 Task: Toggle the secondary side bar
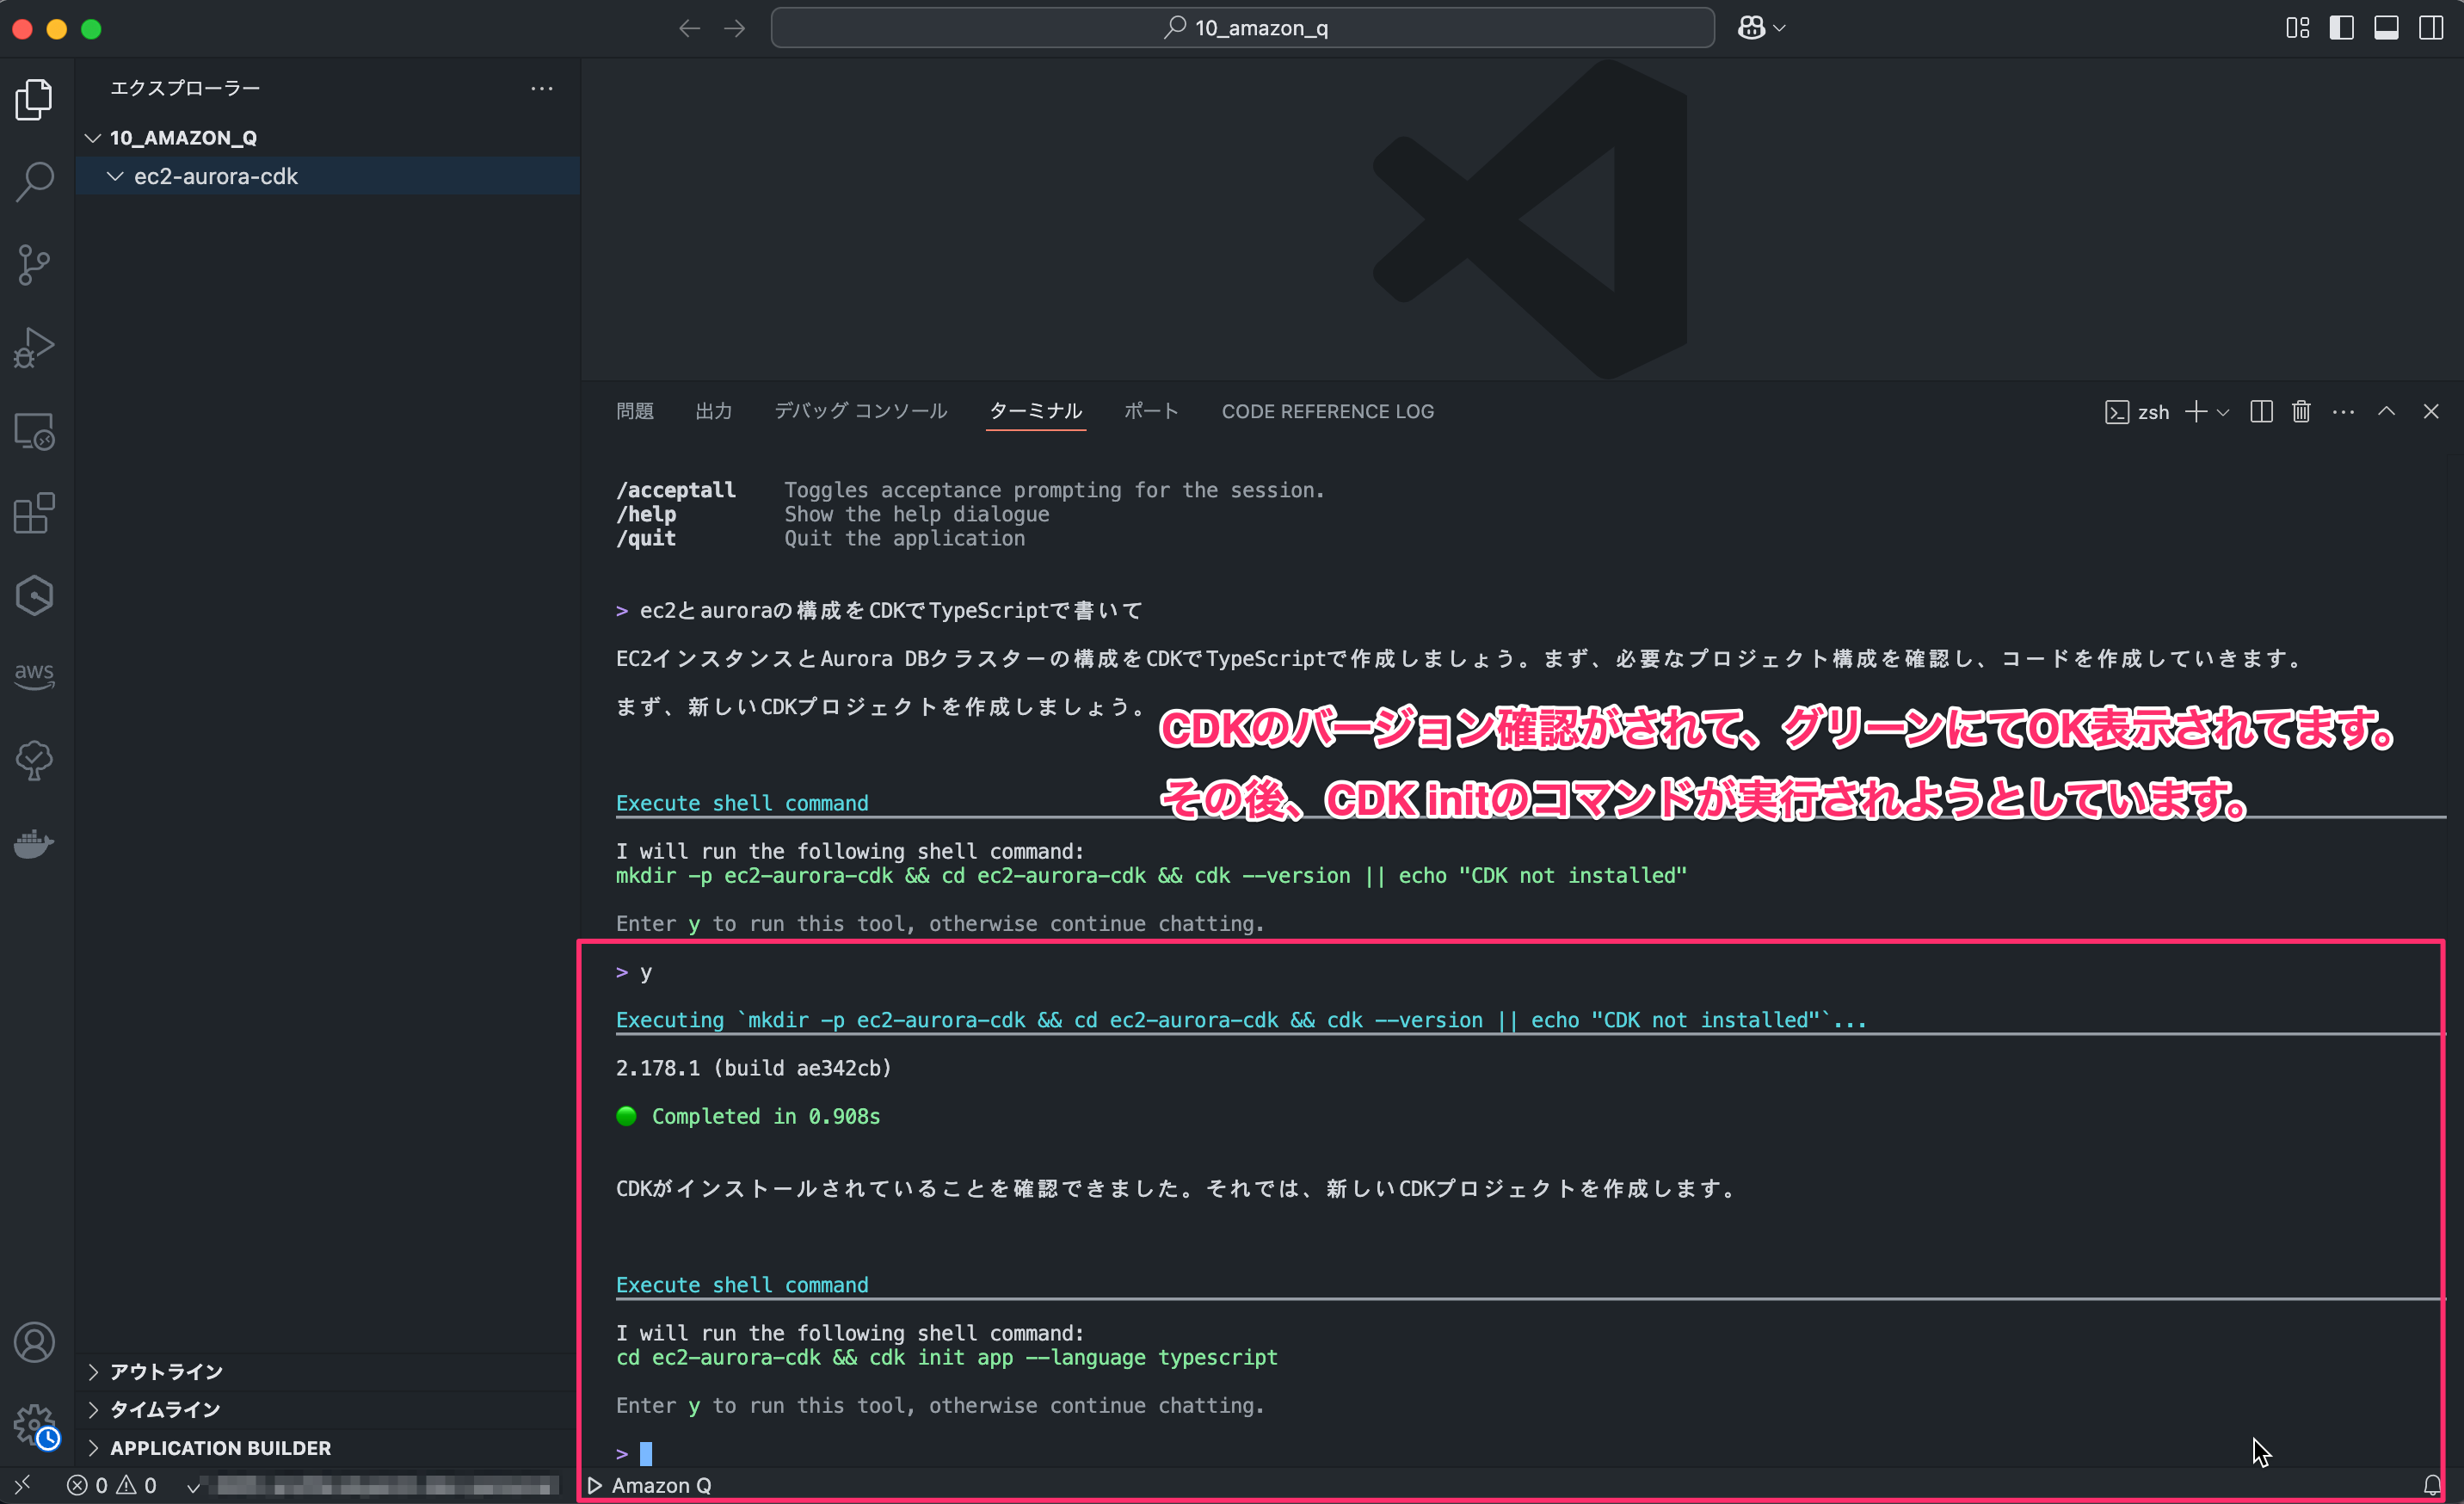(x=2431, y=28)
